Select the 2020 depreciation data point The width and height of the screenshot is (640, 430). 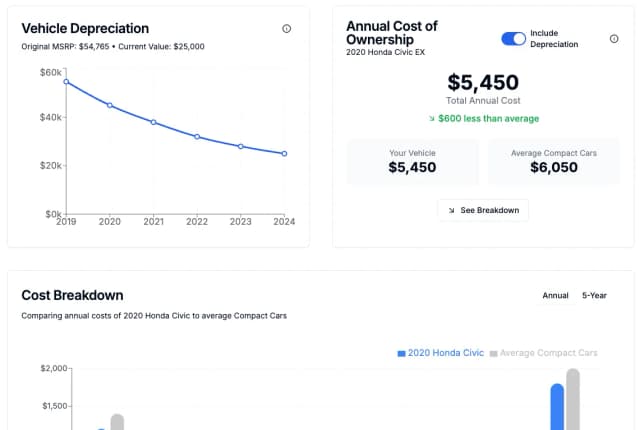110,105
